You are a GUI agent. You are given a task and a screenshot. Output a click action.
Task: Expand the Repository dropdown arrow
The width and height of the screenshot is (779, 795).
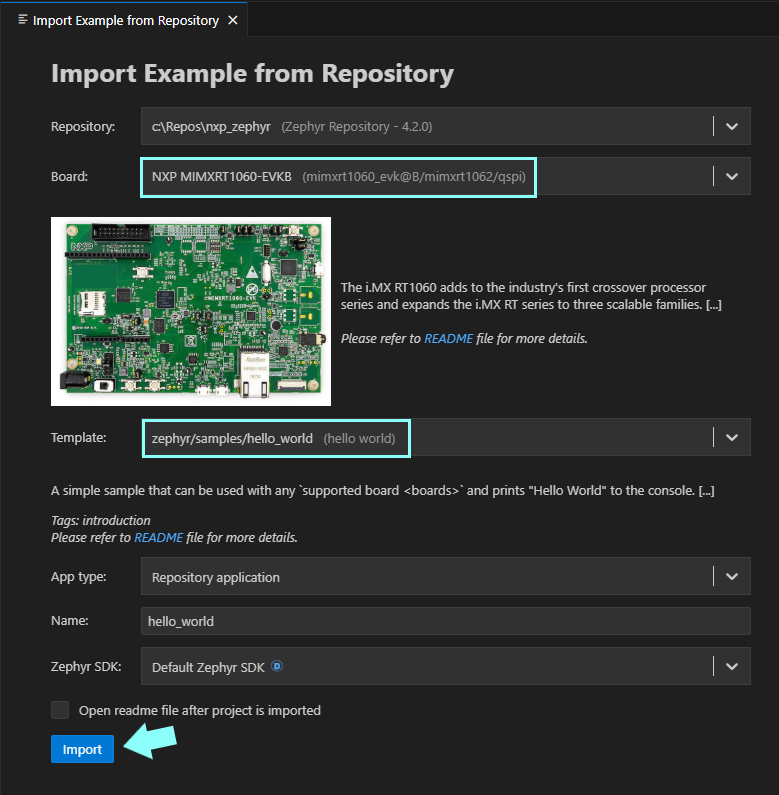[x=732, y=126]
